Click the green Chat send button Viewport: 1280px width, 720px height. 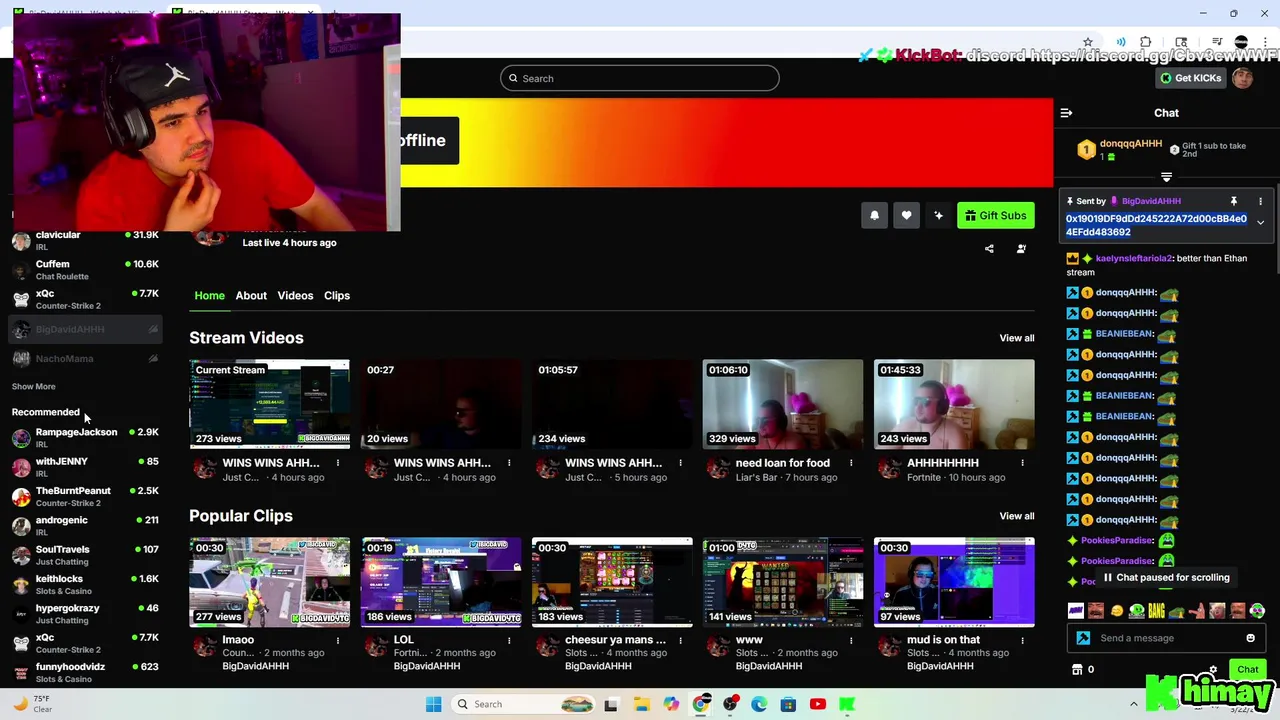pyautogui.click(x=1248, y=669)
